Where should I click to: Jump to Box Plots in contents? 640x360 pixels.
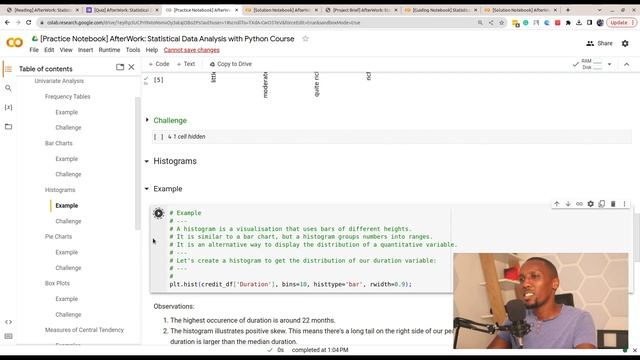(x=57, y=283)
